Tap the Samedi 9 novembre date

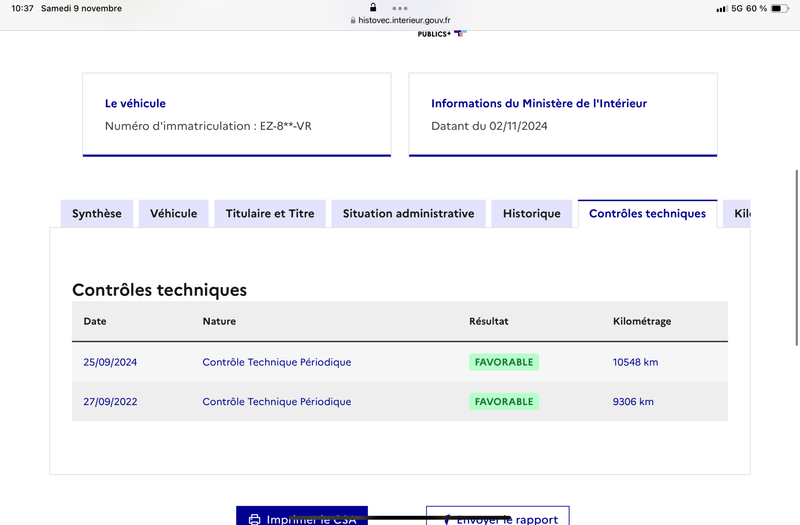[81, 8]
